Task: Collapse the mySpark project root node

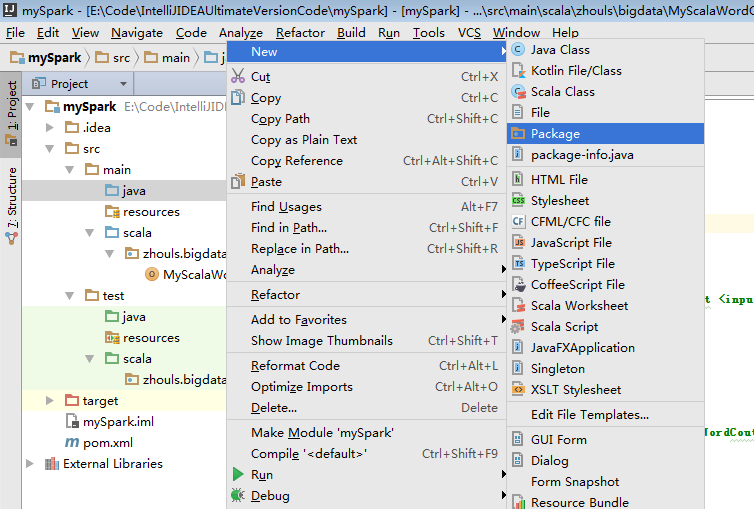Action: 30,107
